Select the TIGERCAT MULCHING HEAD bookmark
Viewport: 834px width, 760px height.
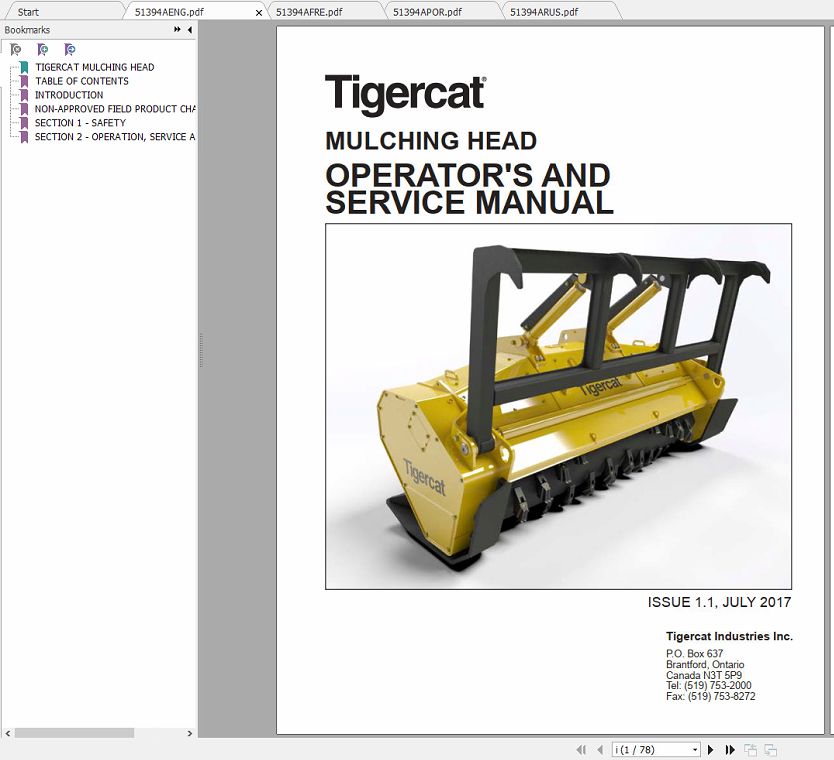[94, 67]
